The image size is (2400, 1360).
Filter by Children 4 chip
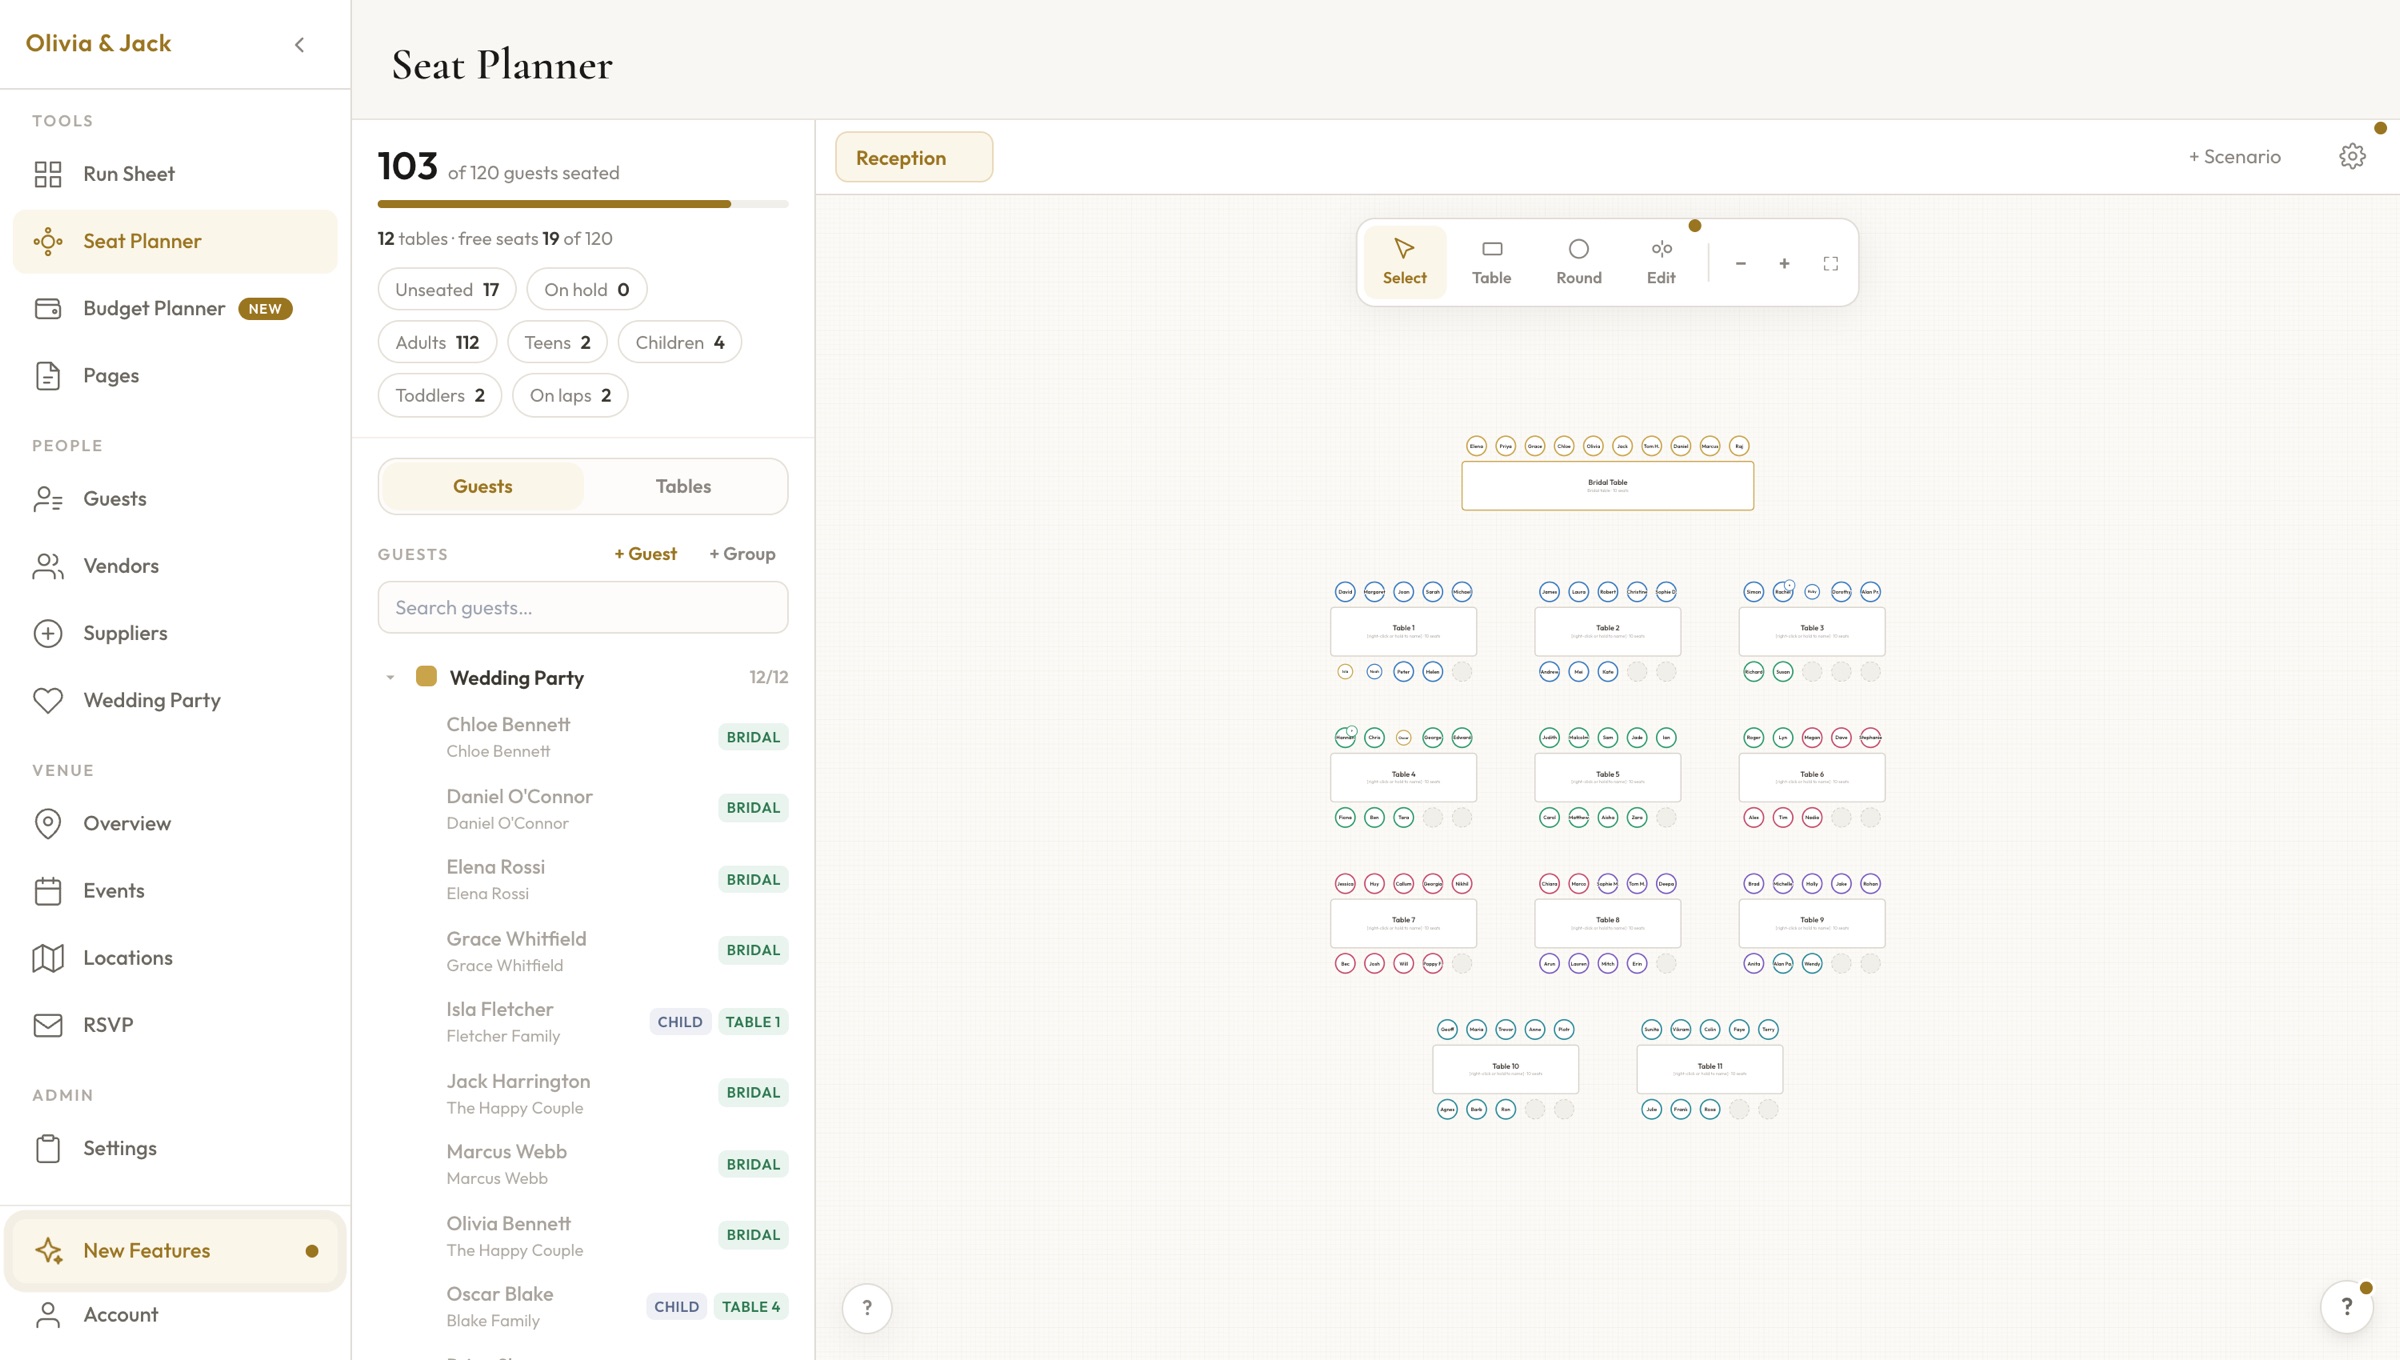point(679,342)
